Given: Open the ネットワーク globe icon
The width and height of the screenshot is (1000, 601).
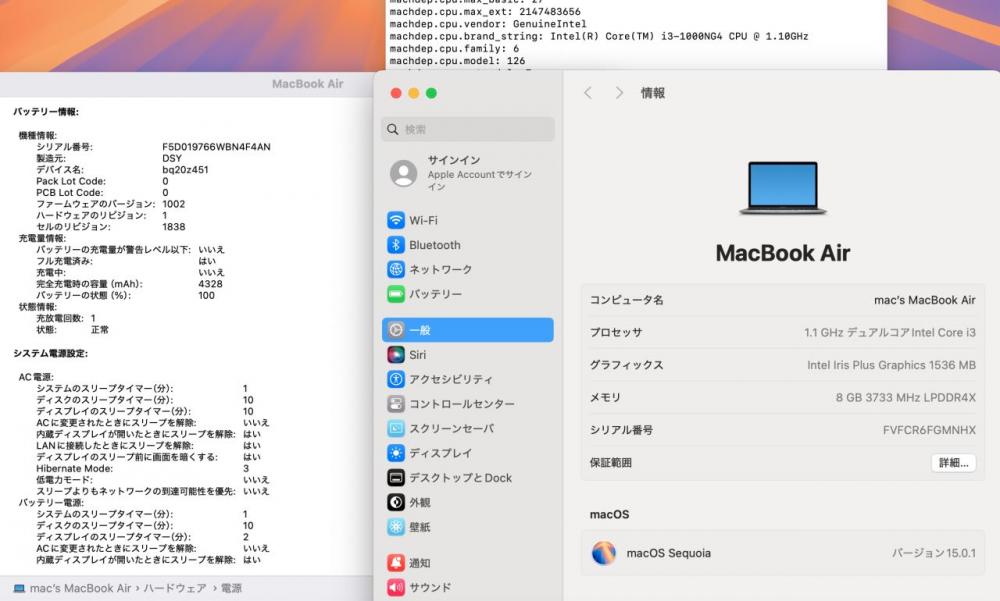Looking at the screenshot, I should point(396,269).
